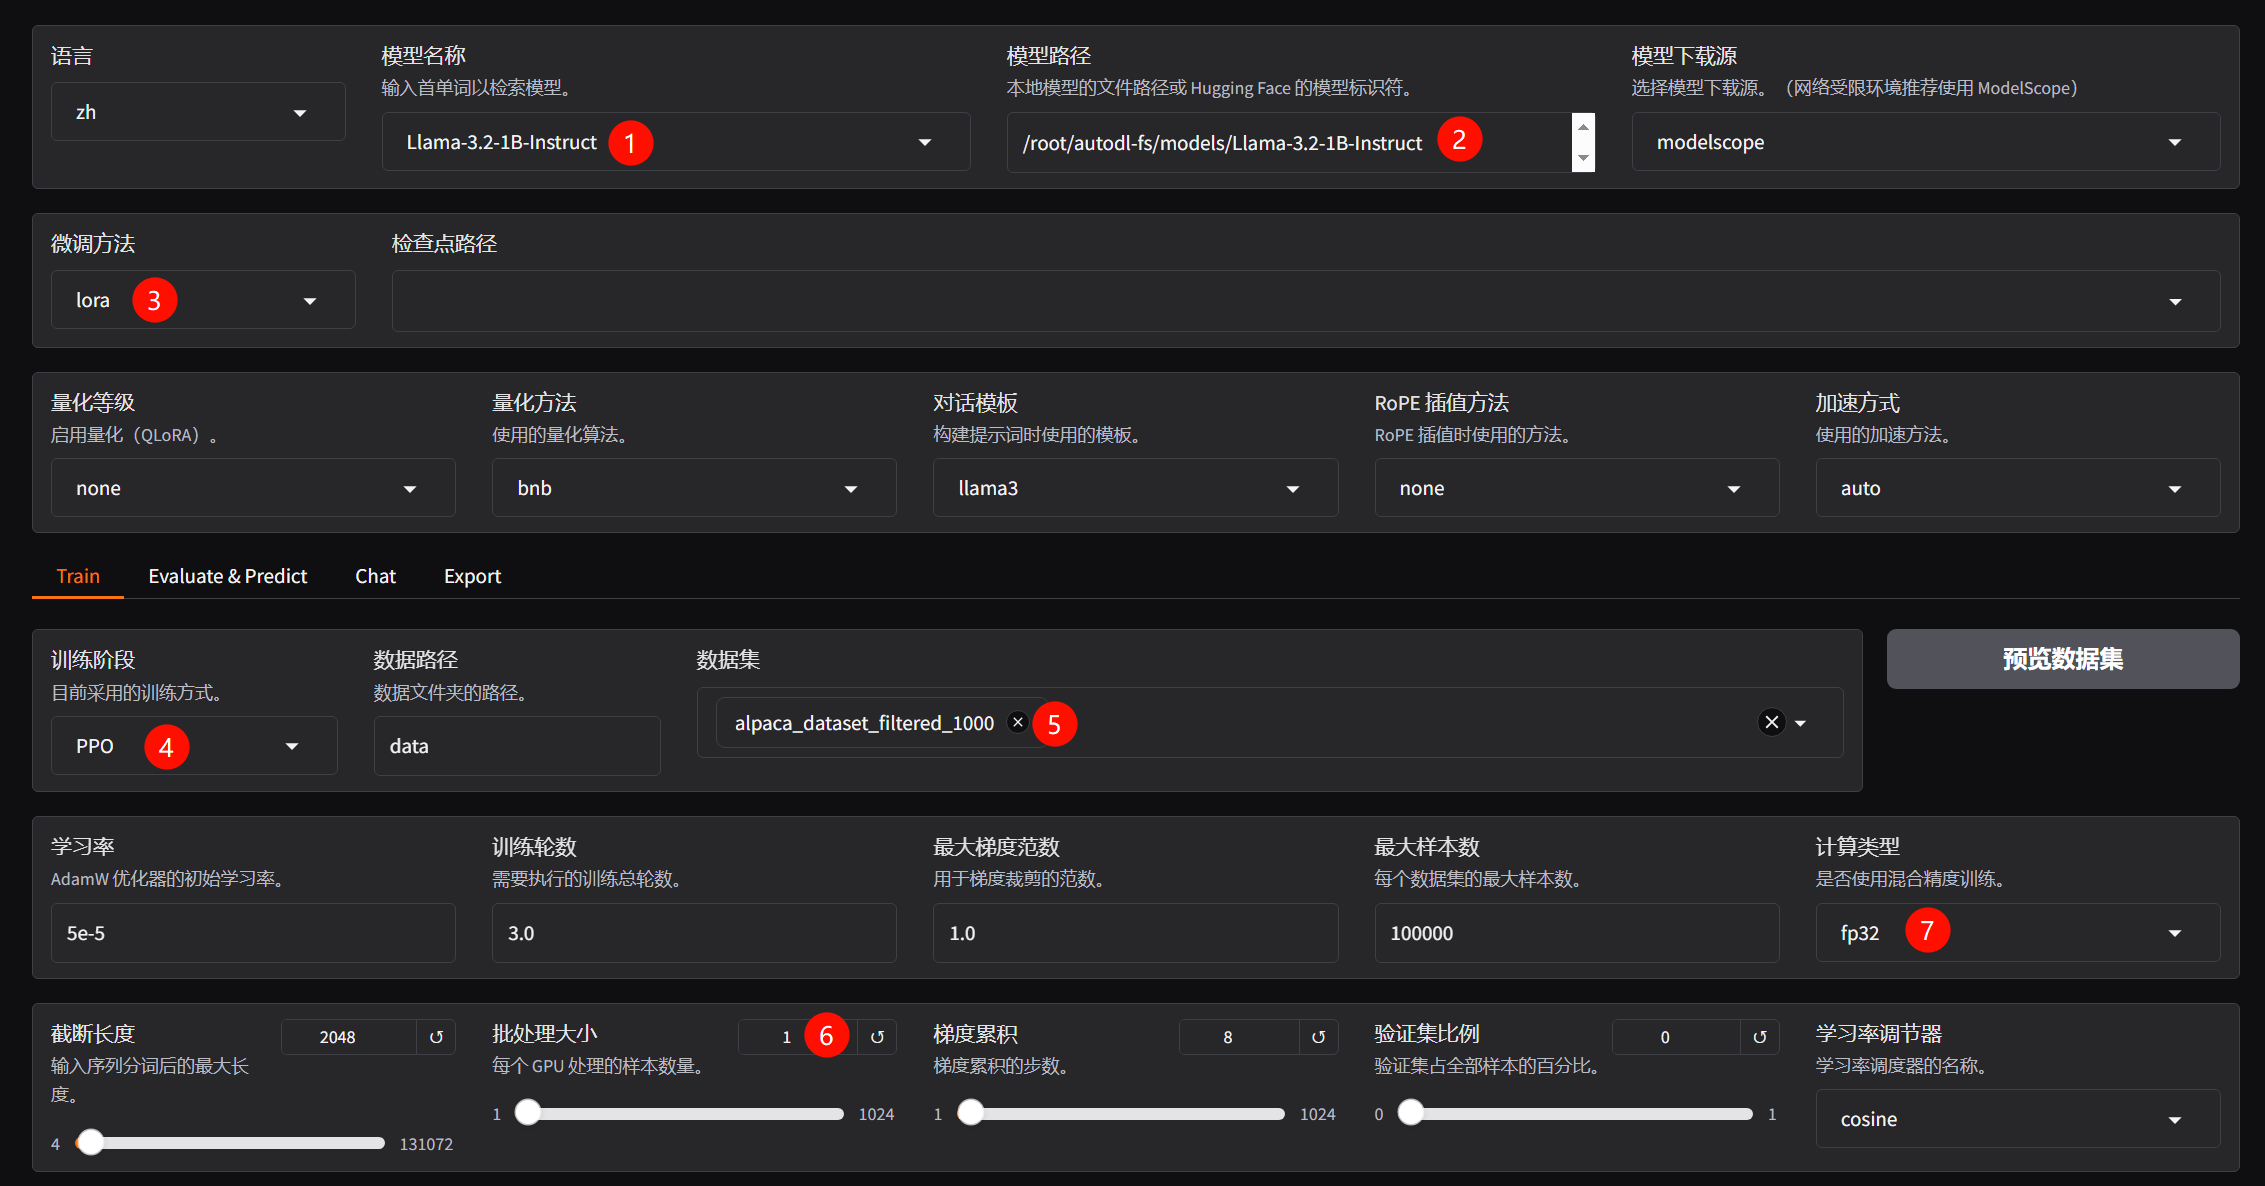The height and width of the screenshot is (1186, 2265).
Task: Reset the validation ratio (验证集比例) value
Action: coord(1759,1037)
